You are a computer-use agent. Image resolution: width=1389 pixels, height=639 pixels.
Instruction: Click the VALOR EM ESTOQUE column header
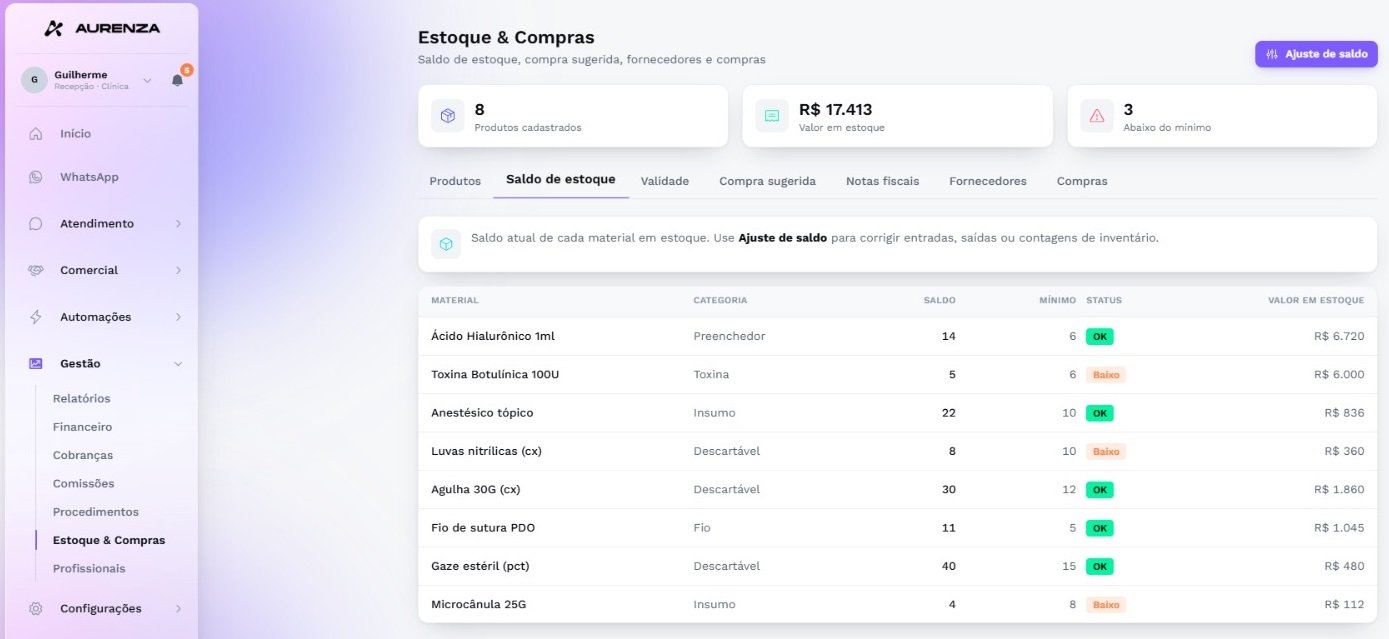click(1316, 300)
